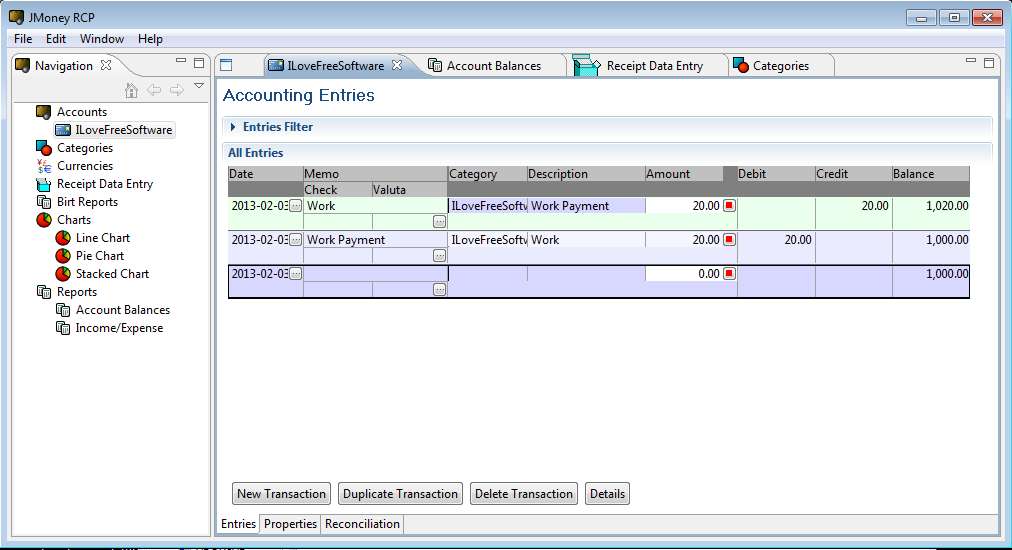Open date picker for the new empty entry
Screen dimensions: 1012x550
click(295, 274)
